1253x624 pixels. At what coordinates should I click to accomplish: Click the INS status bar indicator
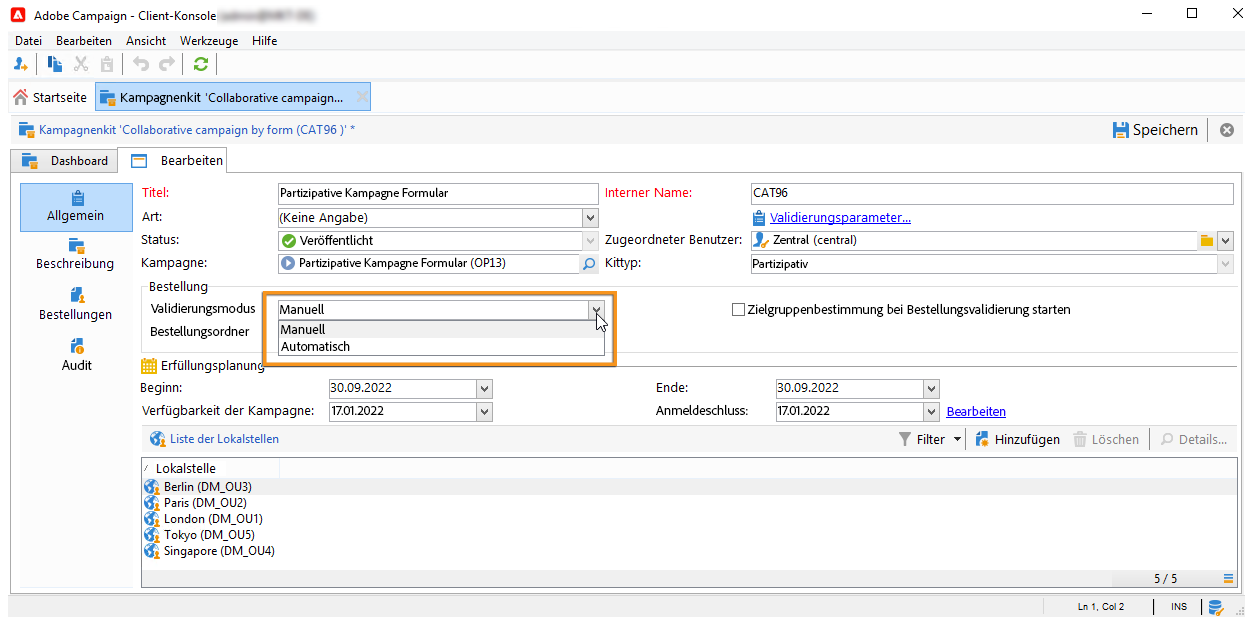point(1179,607)
